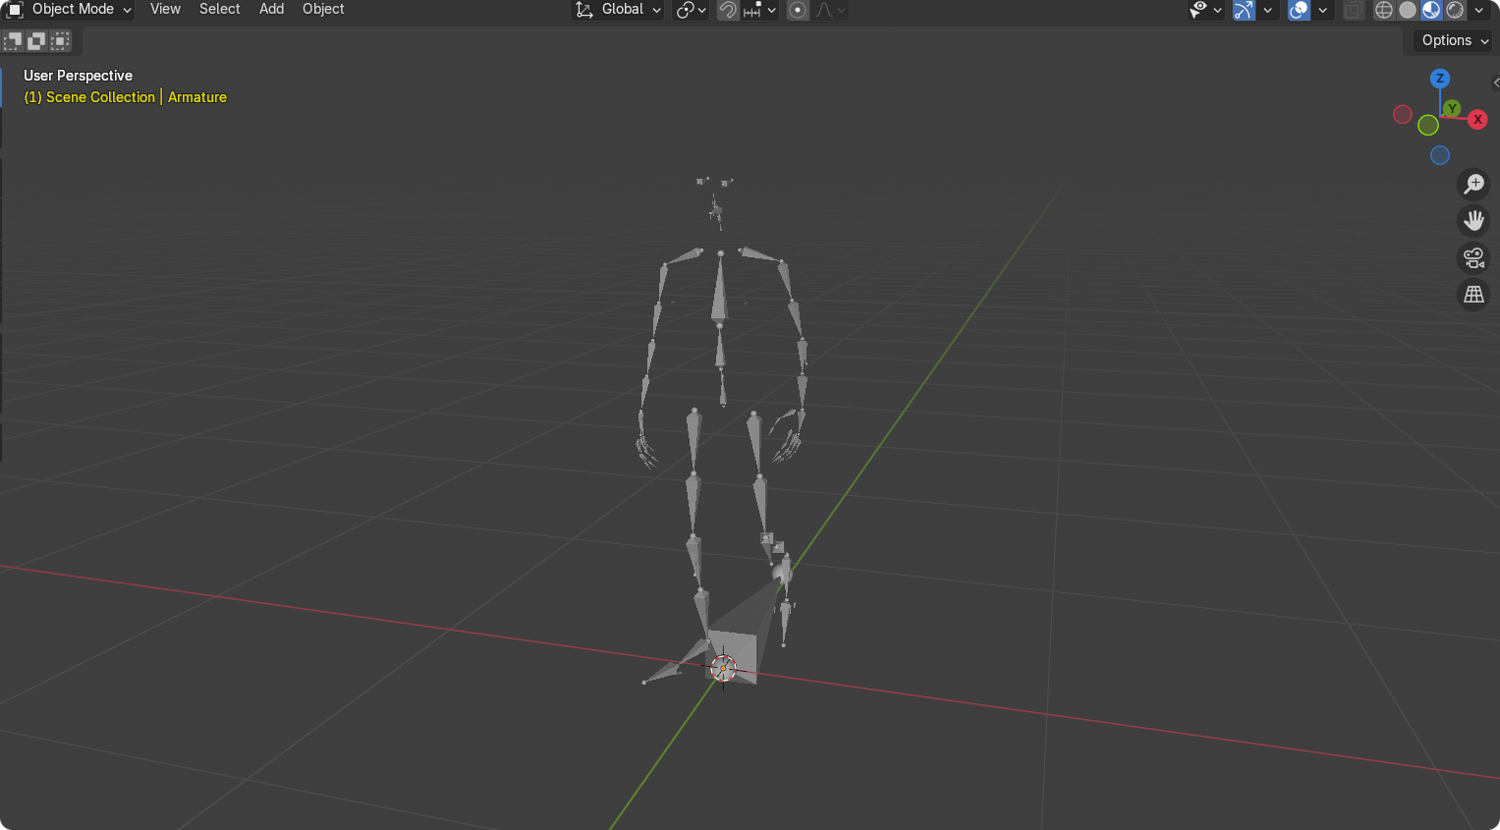
Task: Click the zoom view magnifier icon
Action: [x=1474, y=184]
